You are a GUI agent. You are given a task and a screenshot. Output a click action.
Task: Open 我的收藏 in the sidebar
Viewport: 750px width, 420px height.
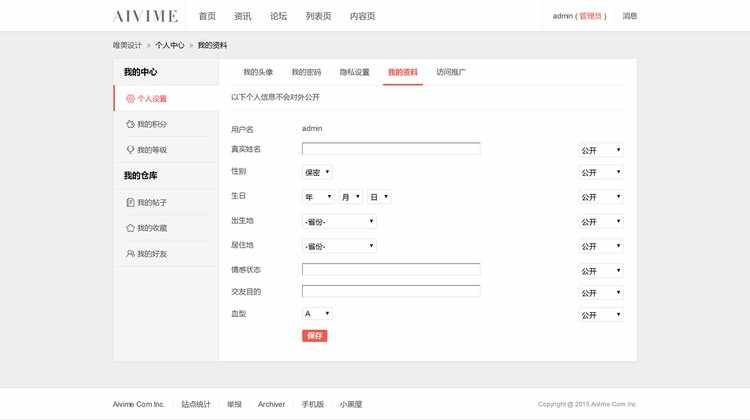click(x=166, y=228)
